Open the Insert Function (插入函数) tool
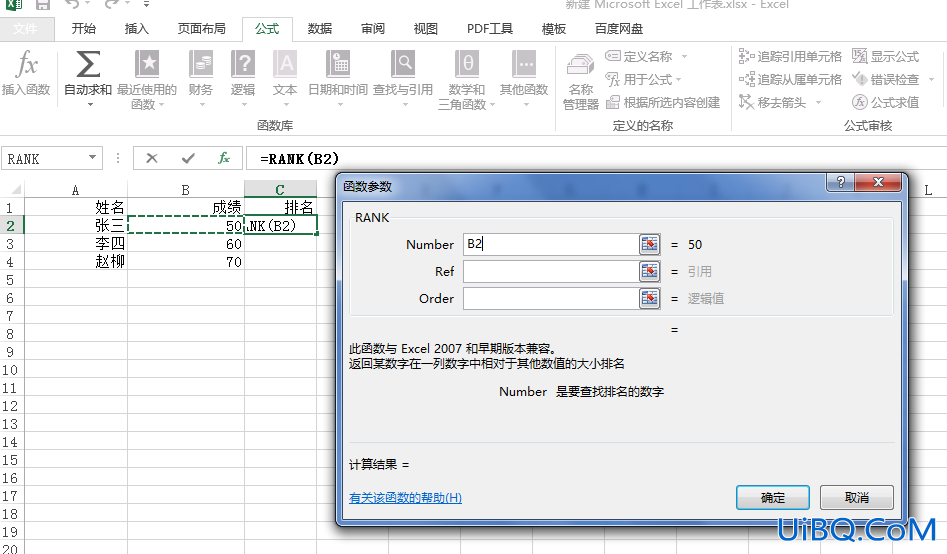Viewport: 947px width, 554px height. pos(26,73)
